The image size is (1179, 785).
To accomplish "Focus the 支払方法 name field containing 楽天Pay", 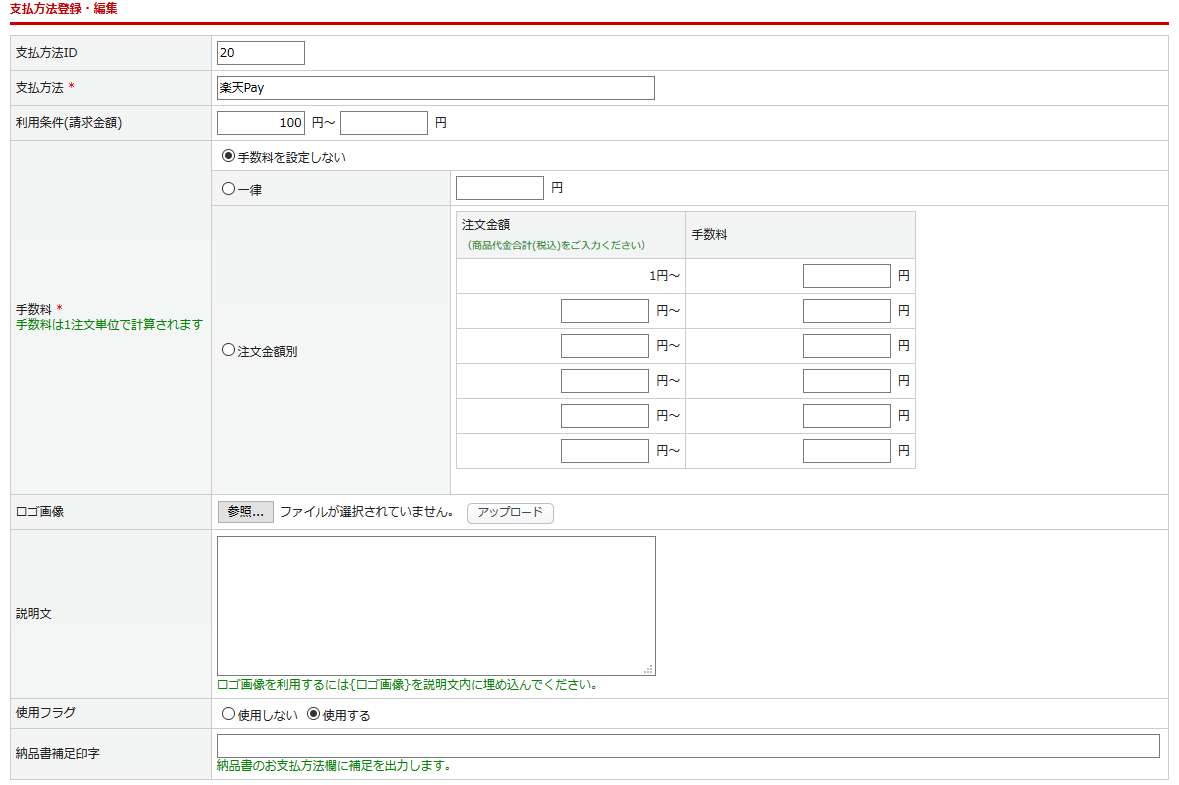I will coord(435,88).
